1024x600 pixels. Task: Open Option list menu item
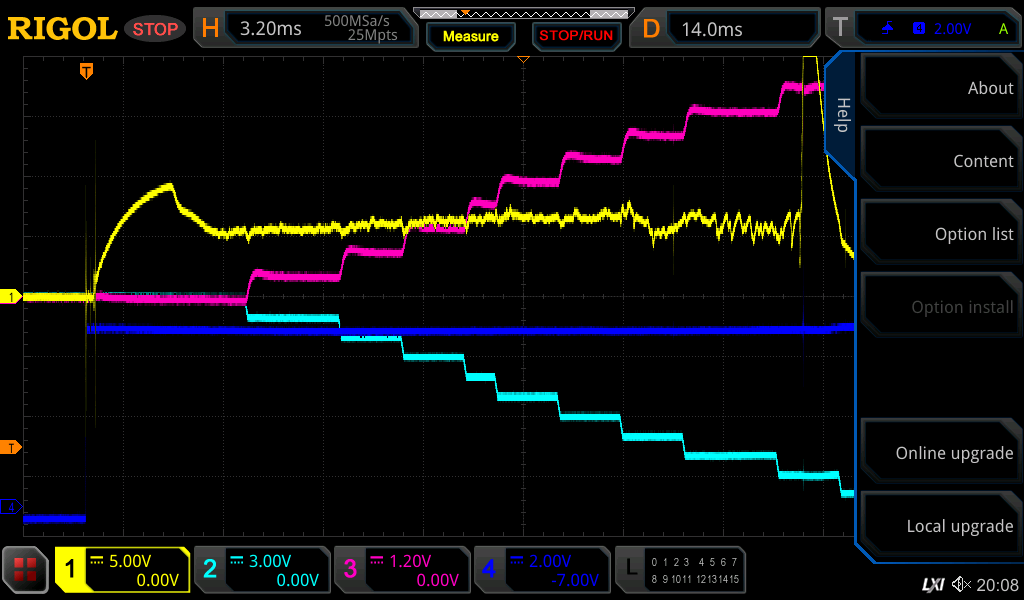point(942,234)
